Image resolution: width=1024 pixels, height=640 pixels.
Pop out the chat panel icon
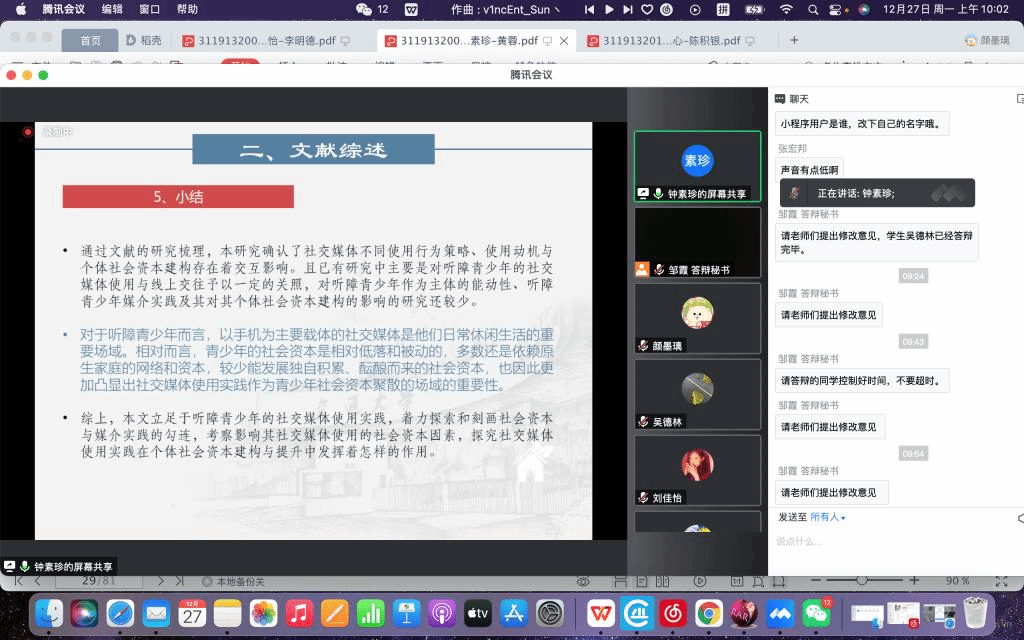pos(1019,99)
